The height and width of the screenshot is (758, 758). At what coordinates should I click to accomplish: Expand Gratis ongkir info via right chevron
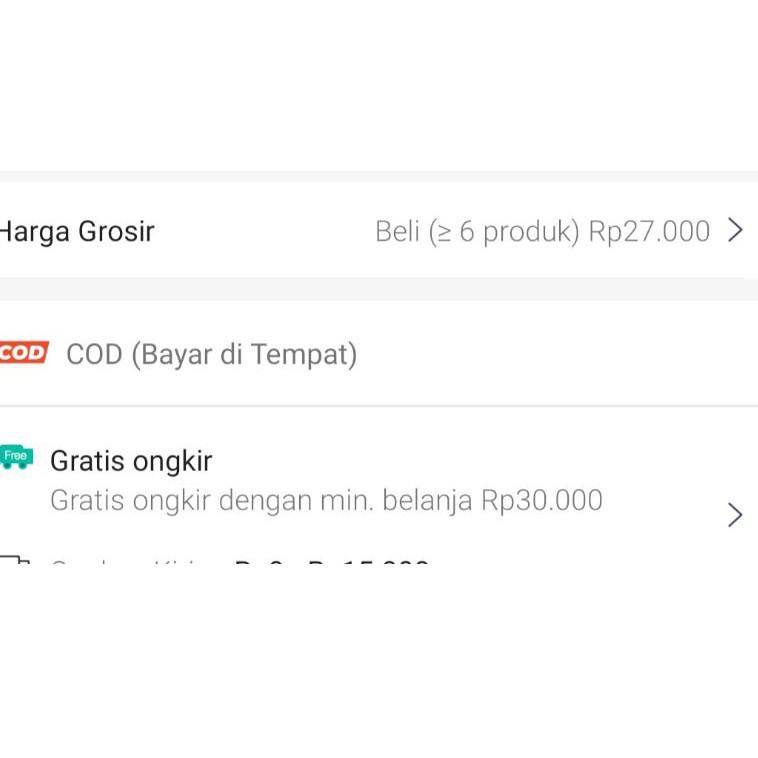[735, 515]
